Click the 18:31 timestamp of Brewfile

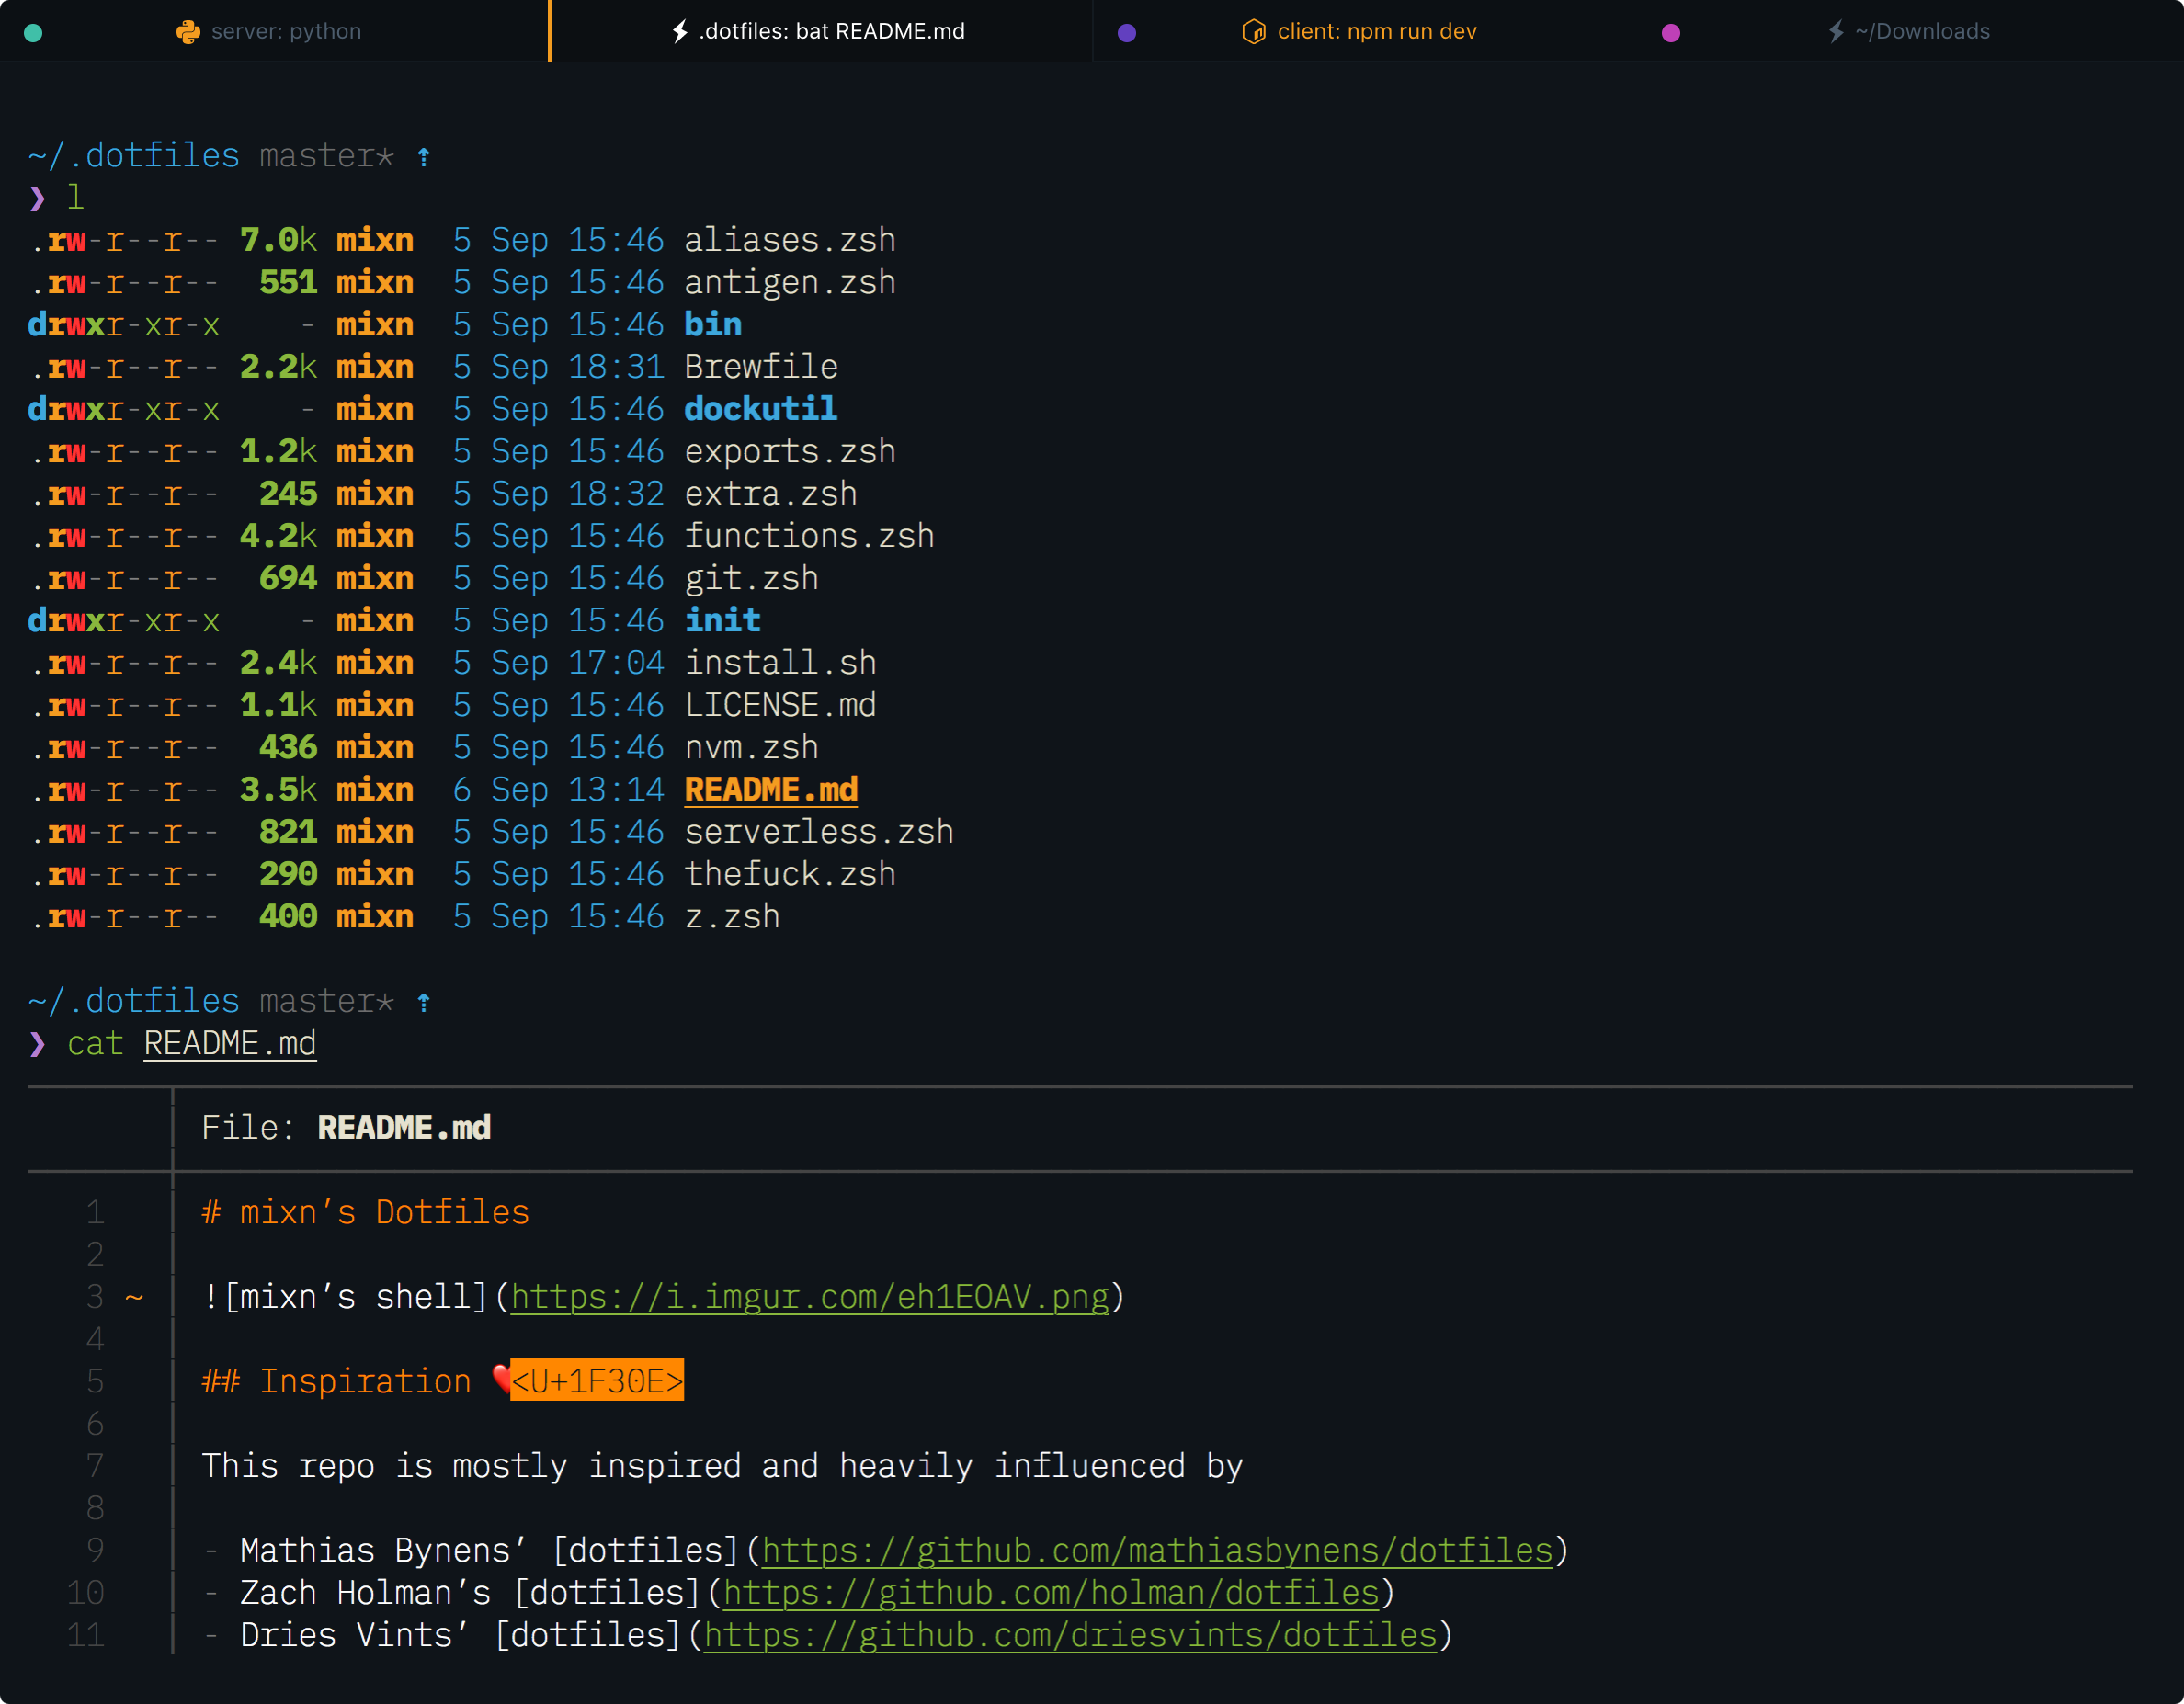[x=616, y=367]
